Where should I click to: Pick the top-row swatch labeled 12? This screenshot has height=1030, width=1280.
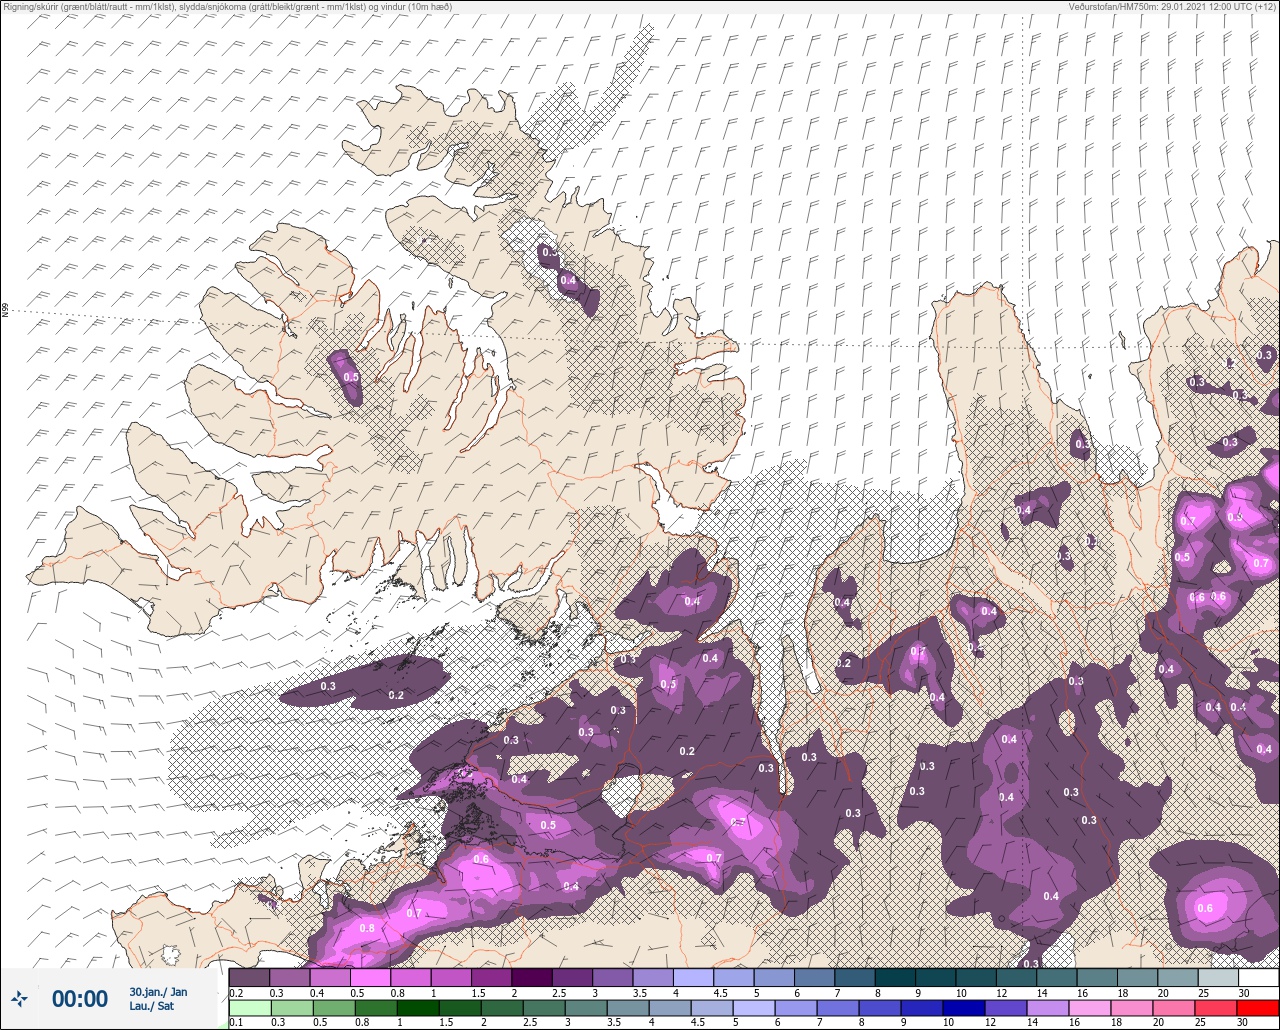click(x=1016, y=977)
